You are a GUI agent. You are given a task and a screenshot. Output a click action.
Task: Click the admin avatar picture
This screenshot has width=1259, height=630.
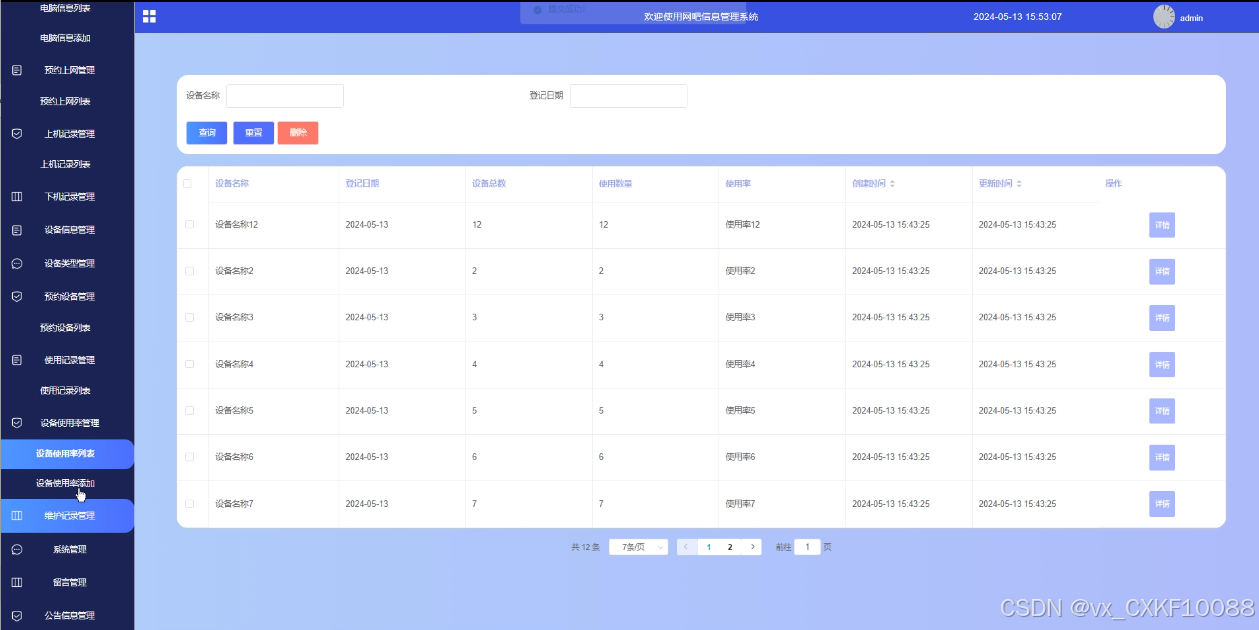pos(1164,17)
